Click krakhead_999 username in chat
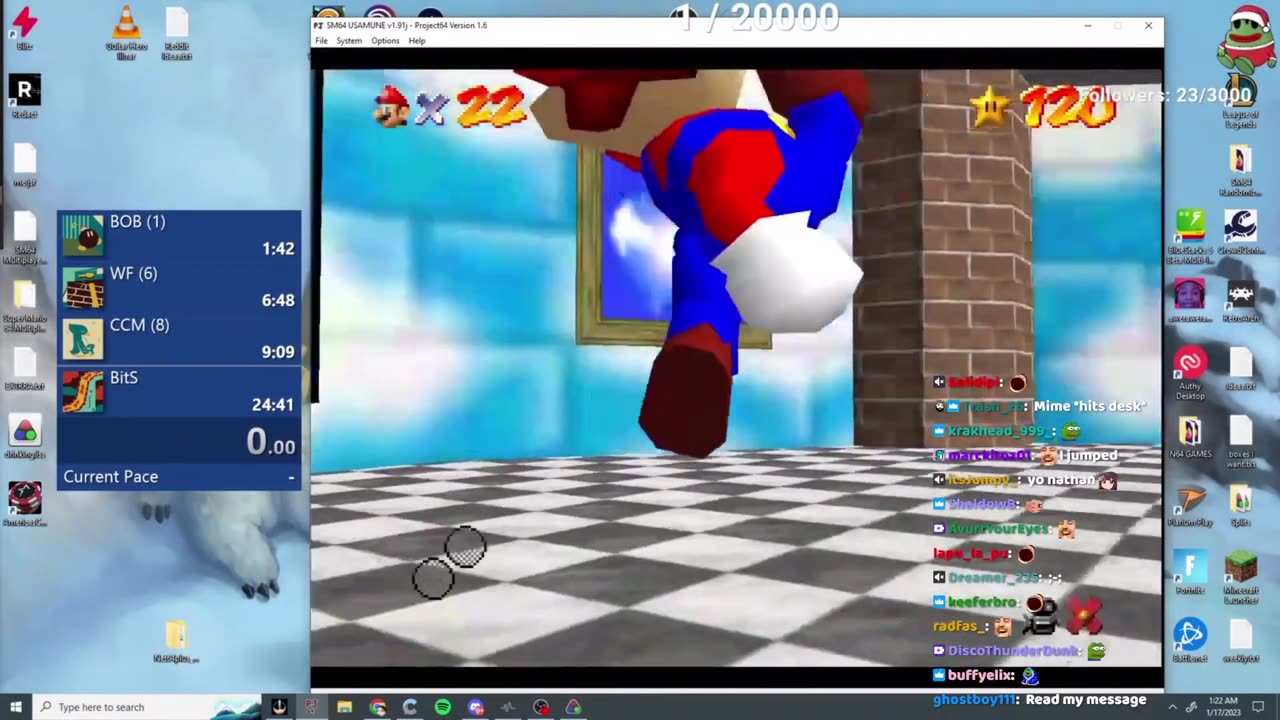The height and width of the screenshot is (720, 1280). 1000,431
